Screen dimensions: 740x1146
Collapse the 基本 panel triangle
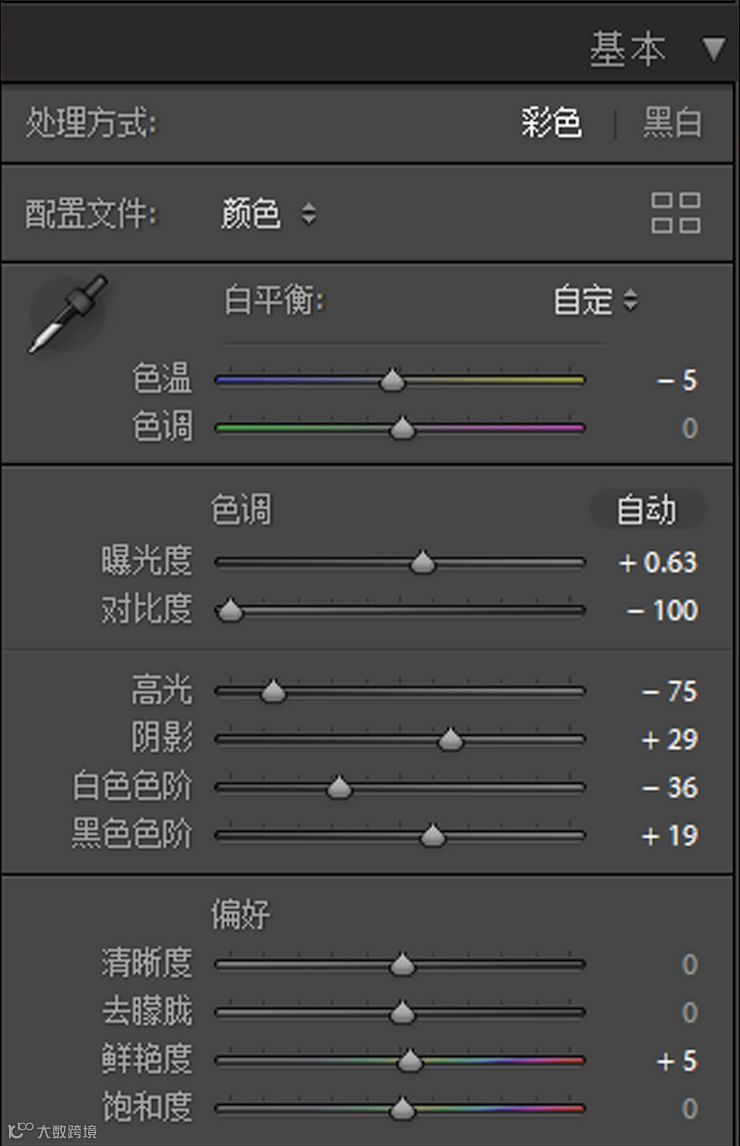pyautogui.click(x=713, y=49)
